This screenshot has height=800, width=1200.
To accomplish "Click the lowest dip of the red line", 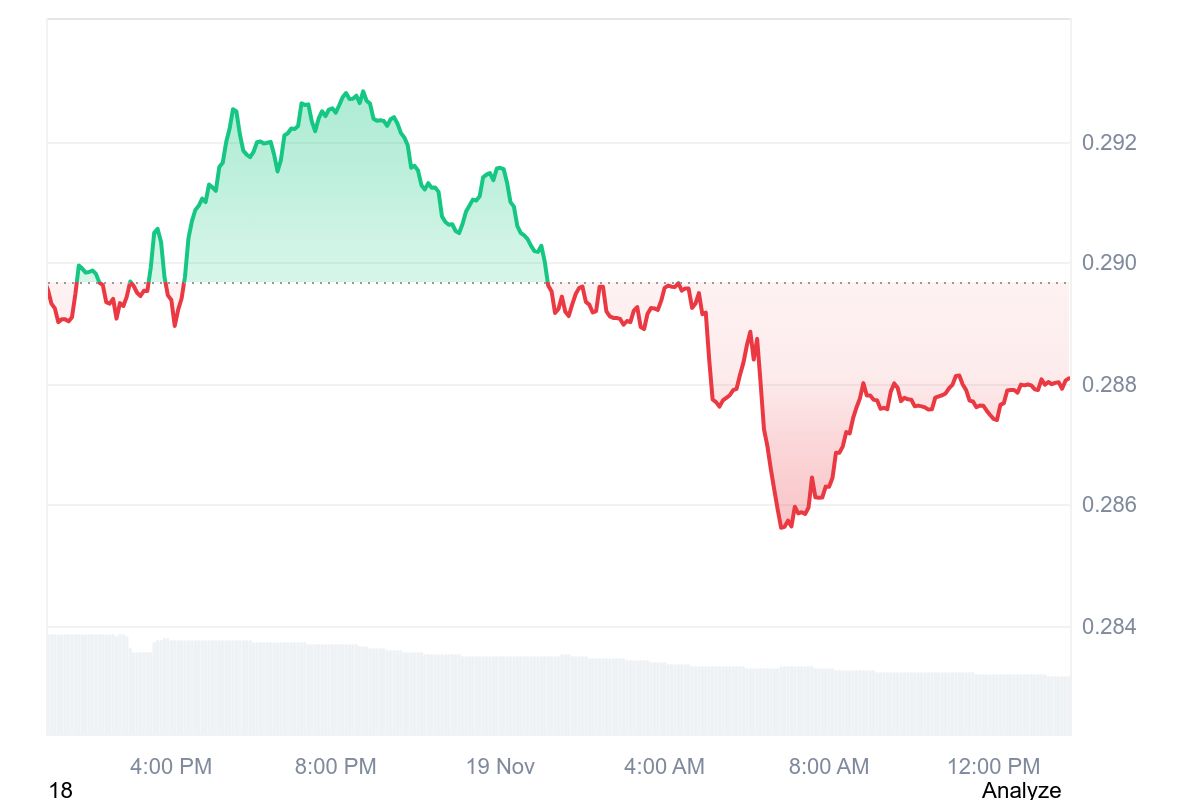I will point(782,527).
